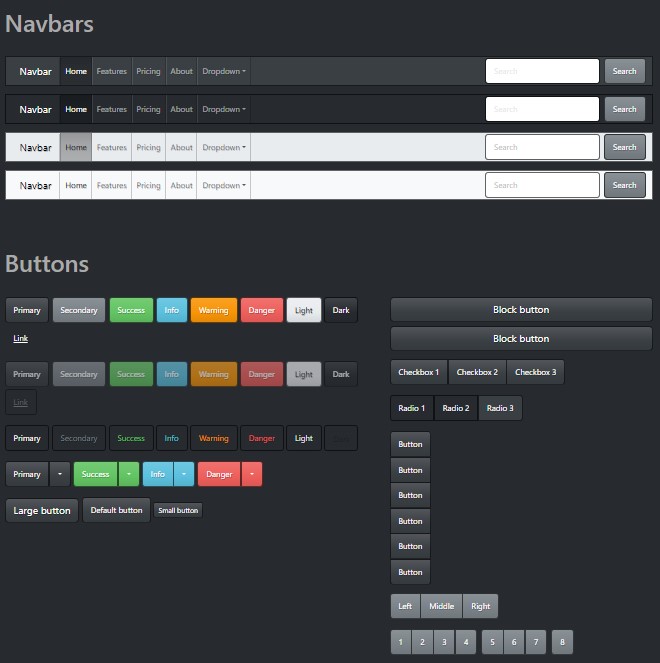Choose the Radio 3 option
Viewport: 660px width, 663px height.
(499, 408)
